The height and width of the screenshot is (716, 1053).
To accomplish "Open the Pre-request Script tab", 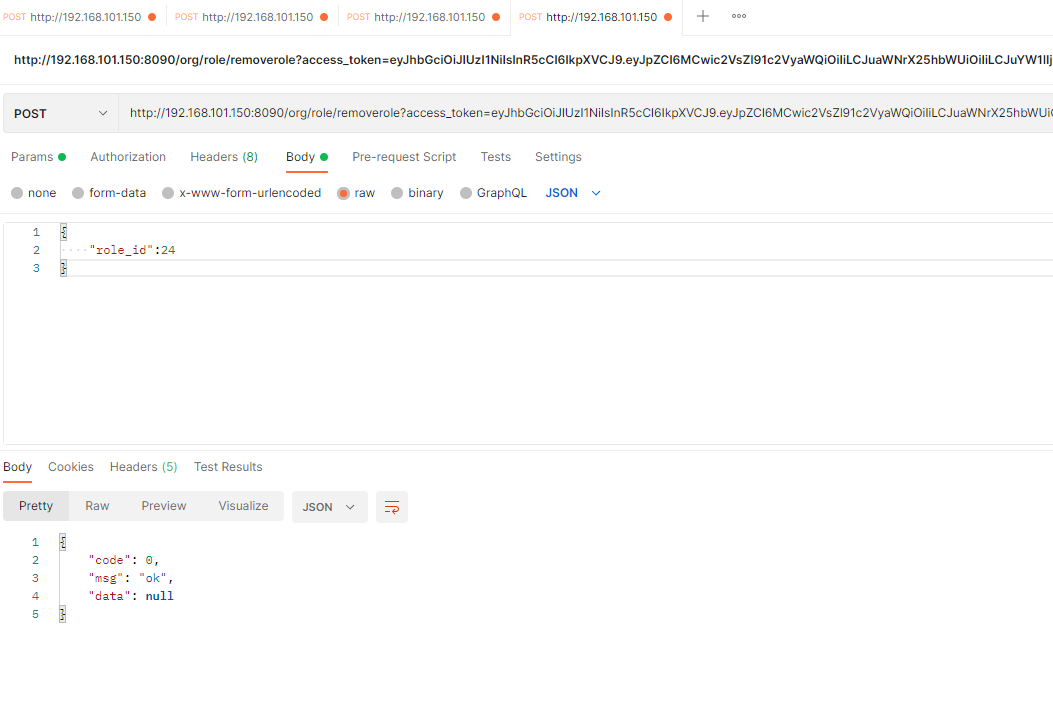I will 404,157.
